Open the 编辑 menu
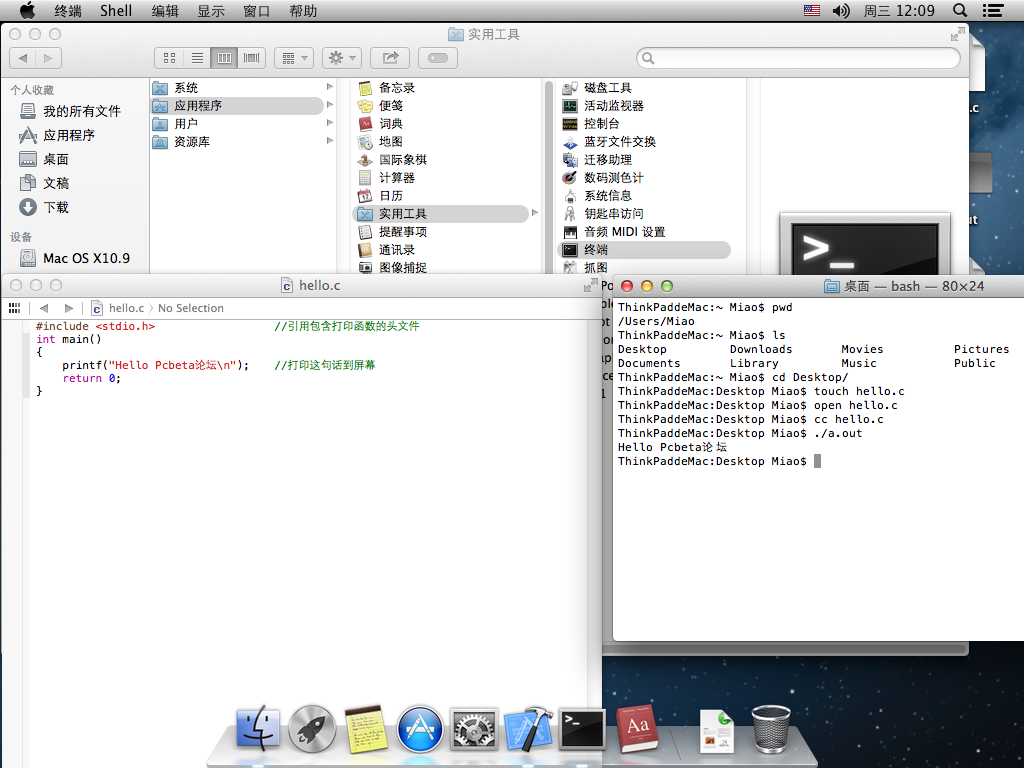The image size is (1024, 768). click(x=165, y=10)
